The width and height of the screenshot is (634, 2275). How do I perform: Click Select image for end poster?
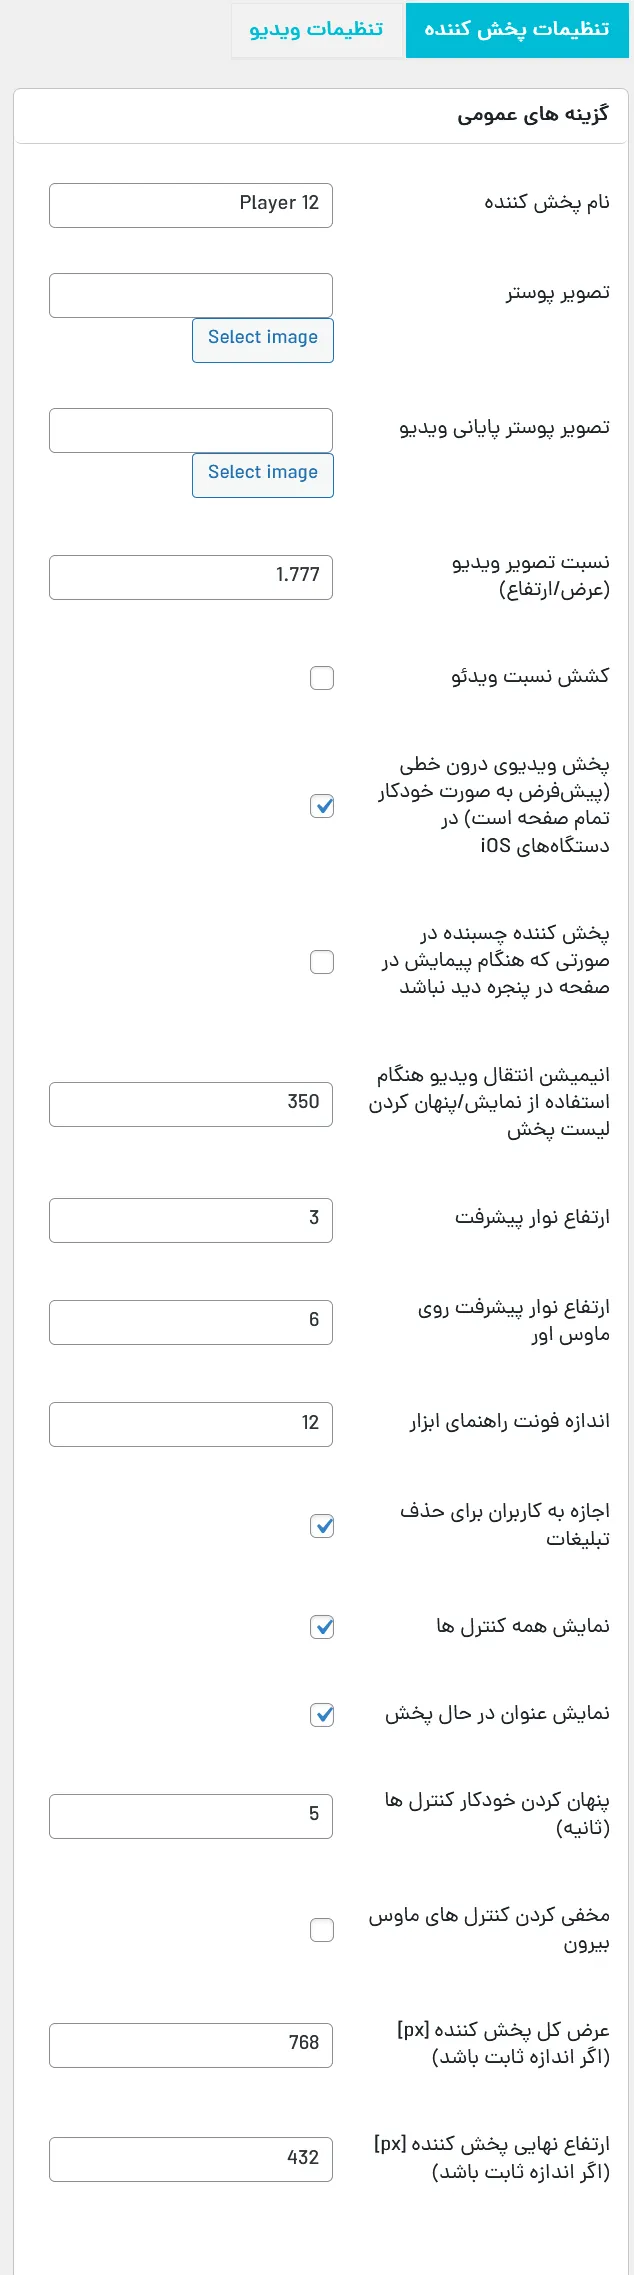click(263, 475)
